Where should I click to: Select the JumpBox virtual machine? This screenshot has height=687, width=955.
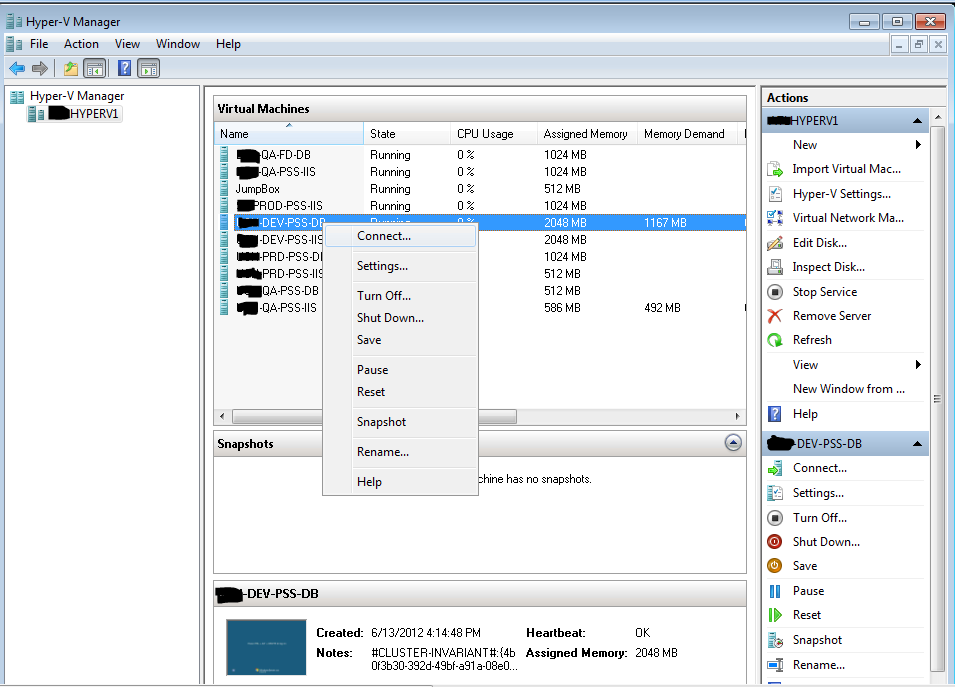coord(258,189)
